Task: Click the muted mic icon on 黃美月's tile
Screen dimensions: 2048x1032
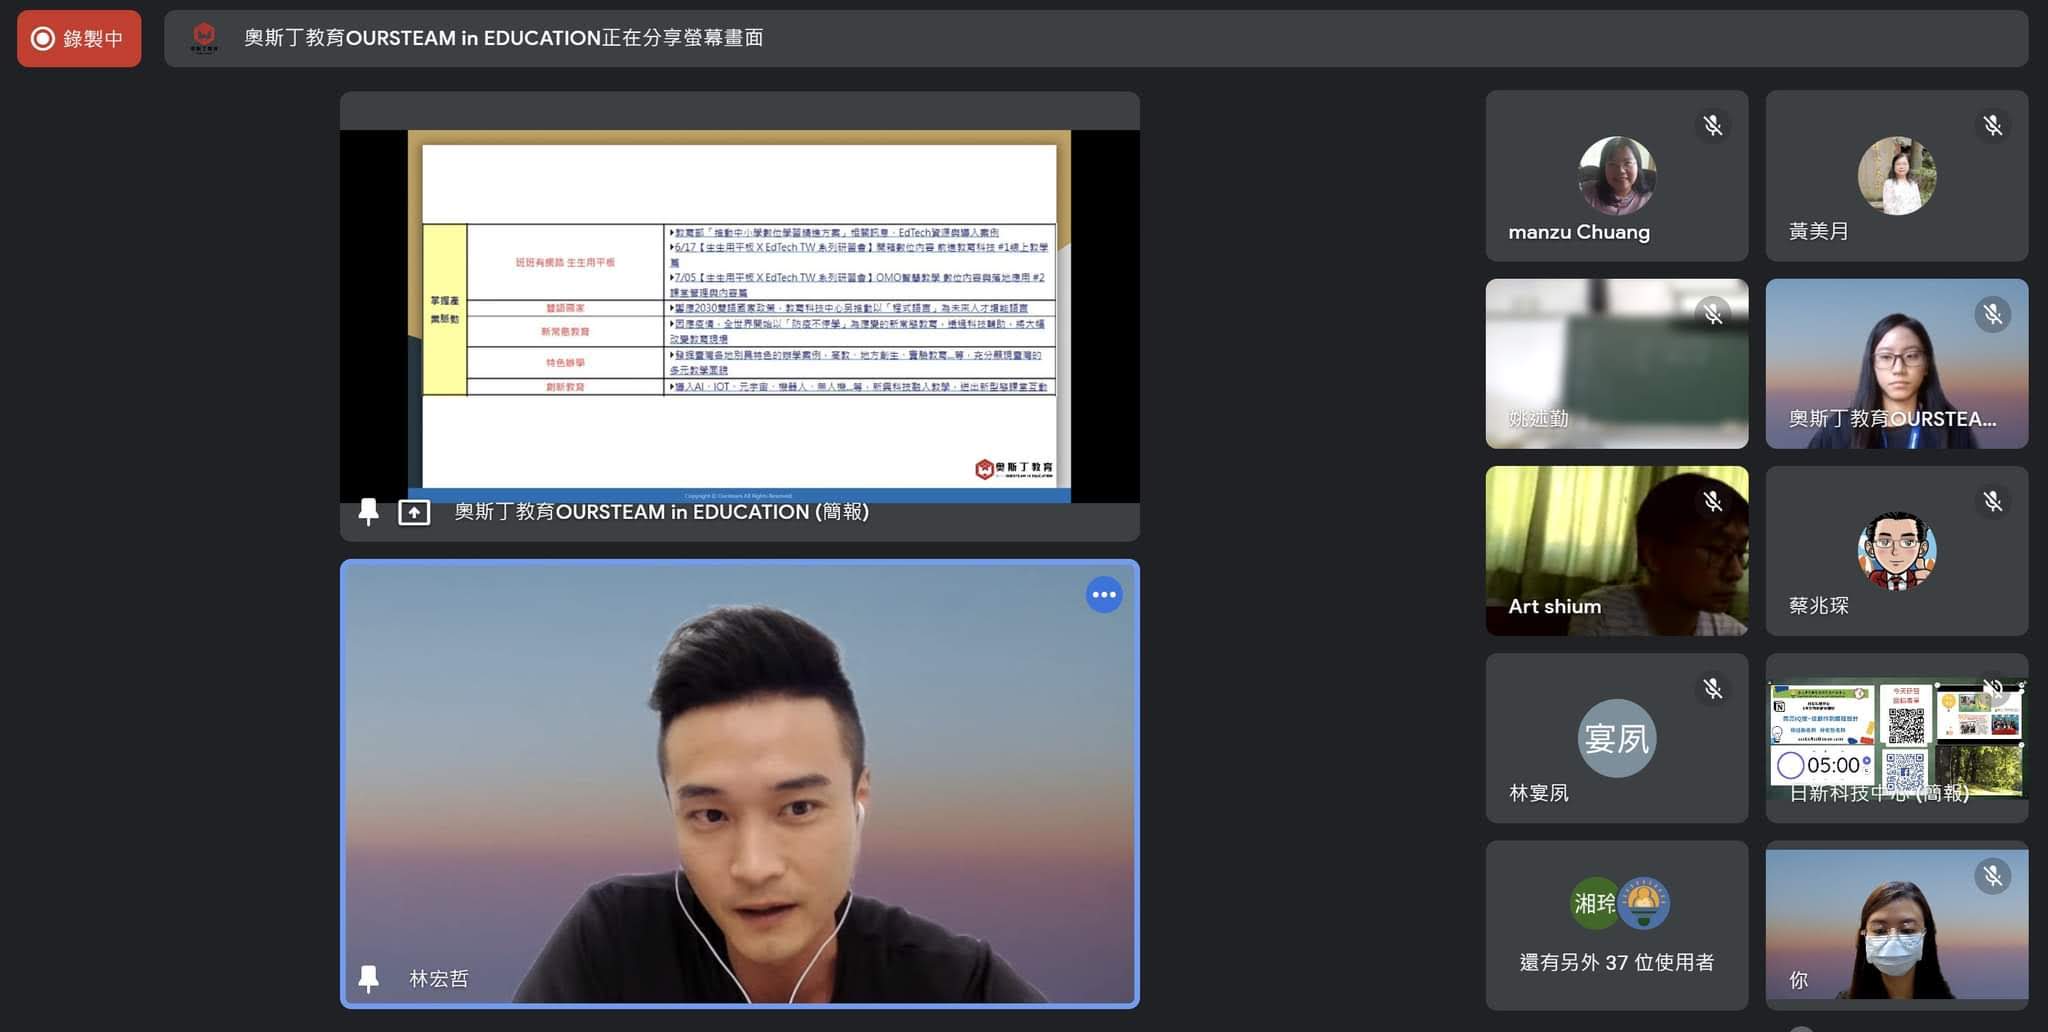Action: pyautogui.click(x=1993, y=125)
